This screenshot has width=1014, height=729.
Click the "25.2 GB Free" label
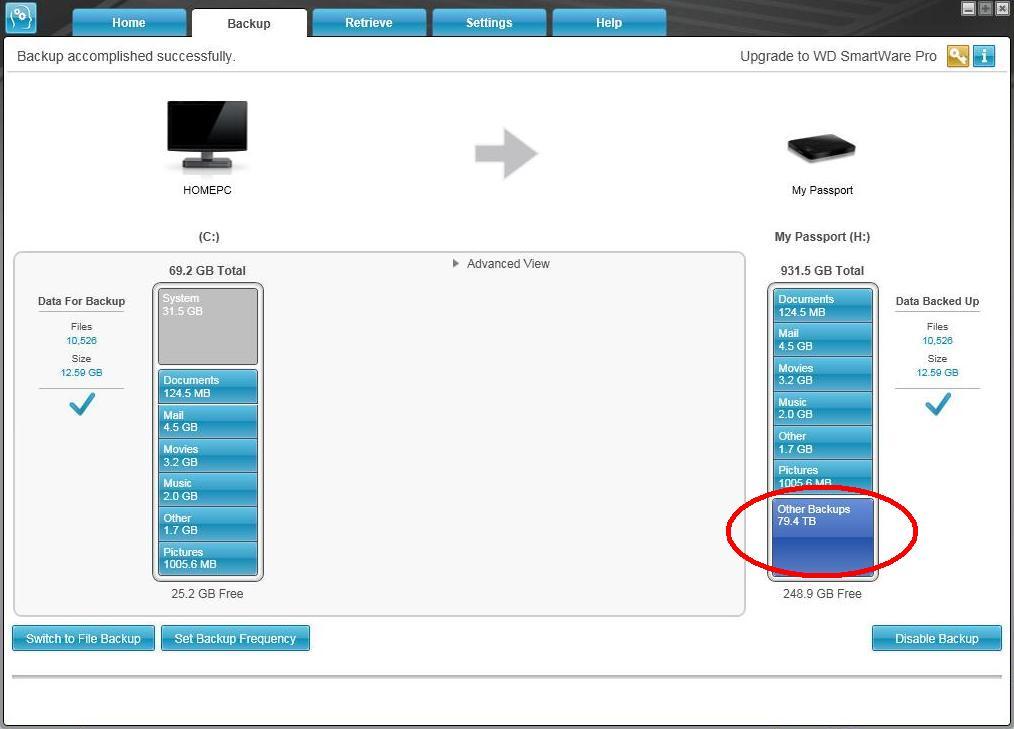point(207,593)
